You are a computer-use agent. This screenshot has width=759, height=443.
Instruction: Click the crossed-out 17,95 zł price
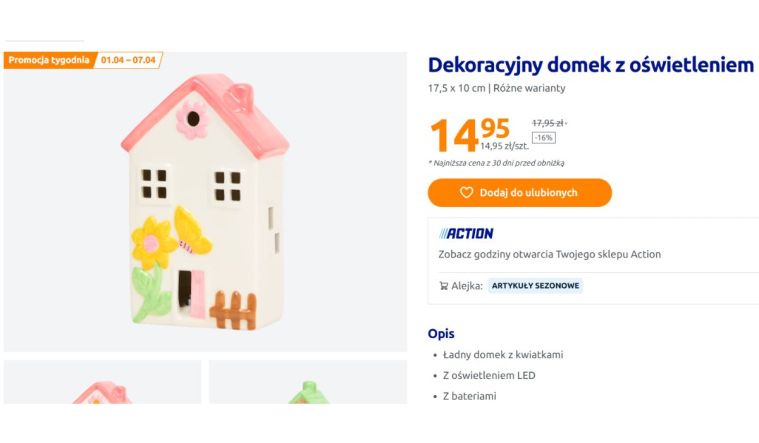548,123
